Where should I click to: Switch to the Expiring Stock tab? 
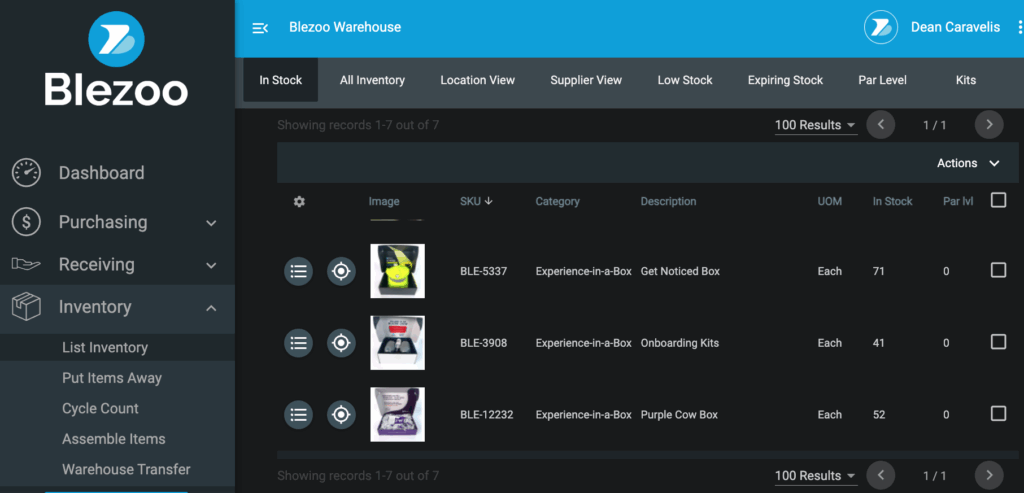(785, 80)
